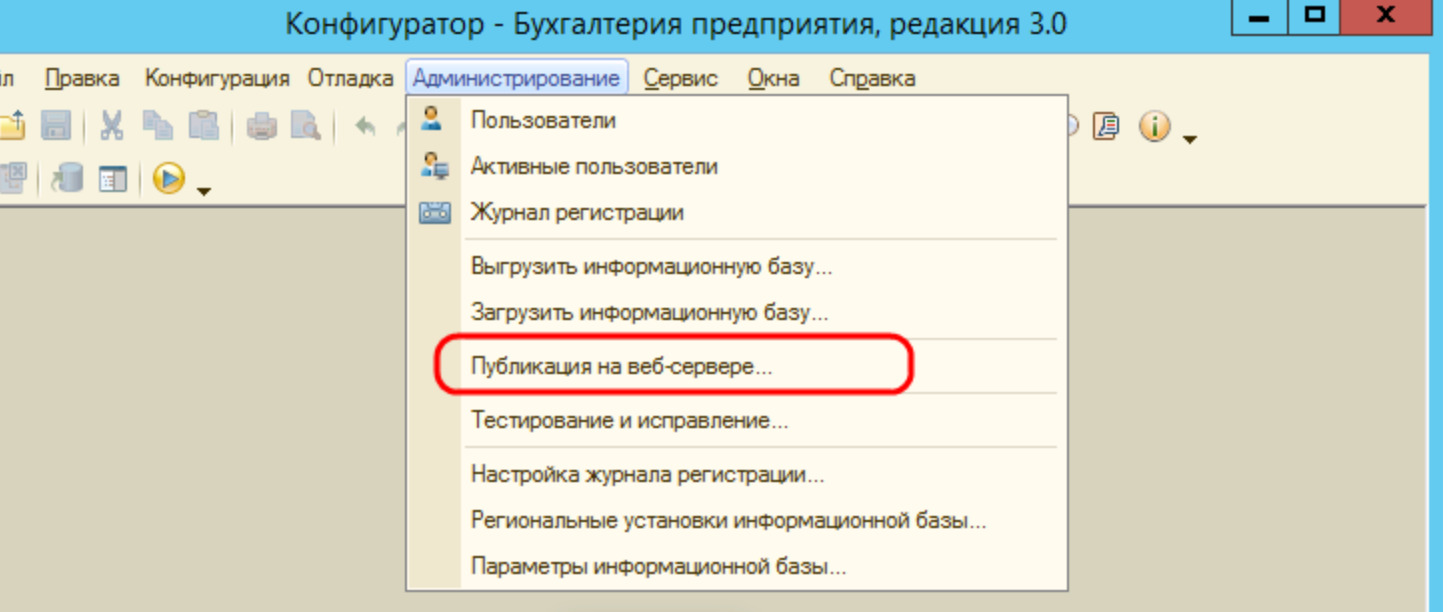Click the Cut scissors toolbar icon
This screenshot has height=612, width=1450.
pyautogui.click(x=112, y=126)
